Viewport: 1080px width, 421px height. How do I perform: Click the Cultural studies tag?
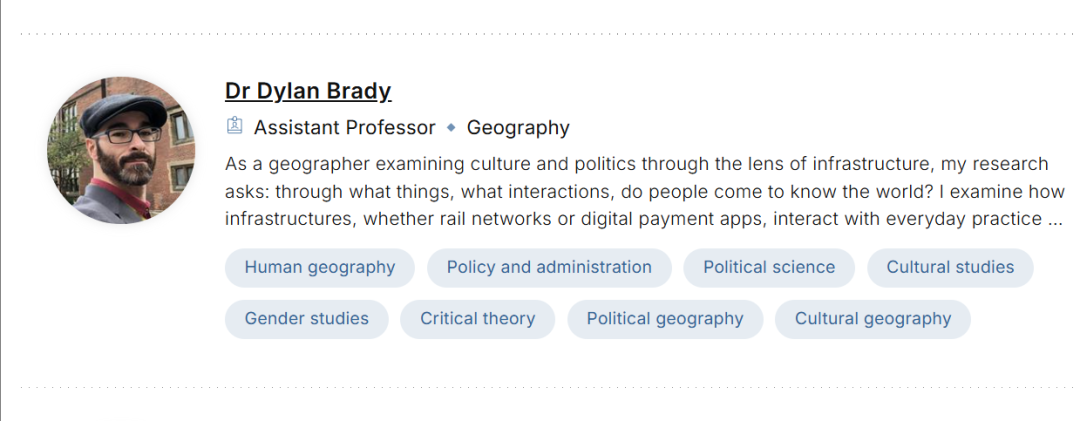tap(949, 267)
